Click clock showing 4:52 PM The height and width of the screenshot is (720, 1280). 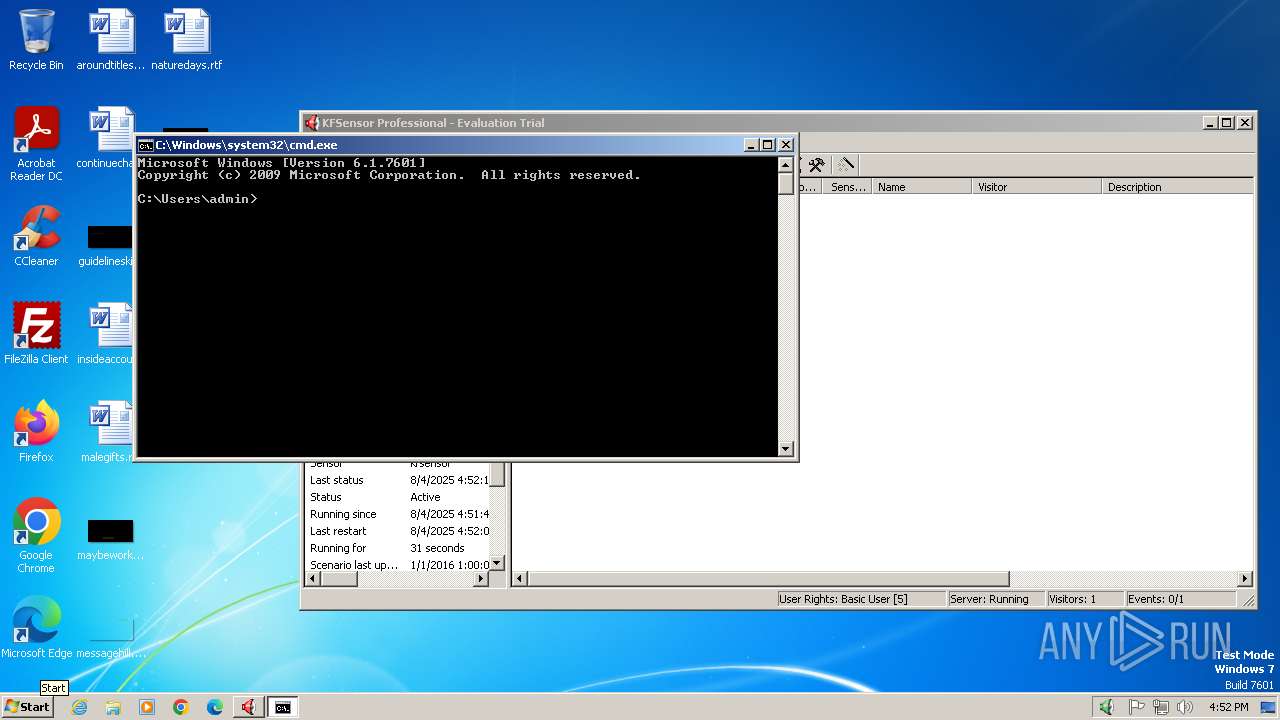click(1229, 707)
